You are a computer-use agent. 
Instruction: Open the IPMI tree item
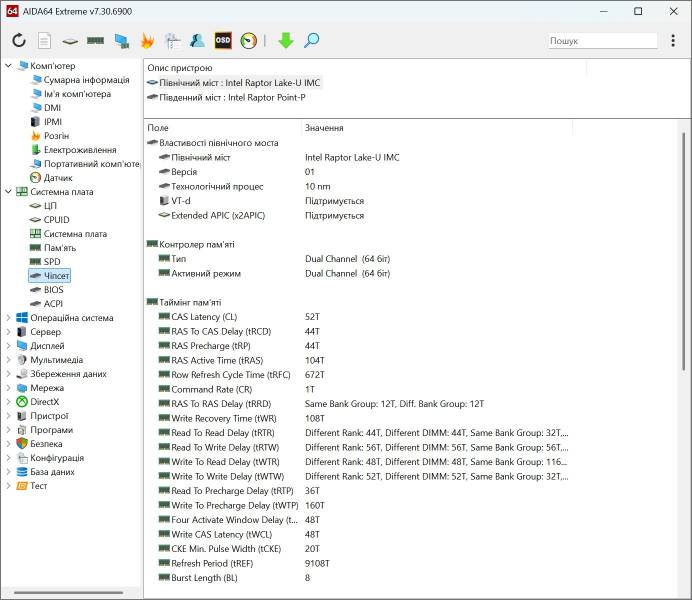[53, 122]
